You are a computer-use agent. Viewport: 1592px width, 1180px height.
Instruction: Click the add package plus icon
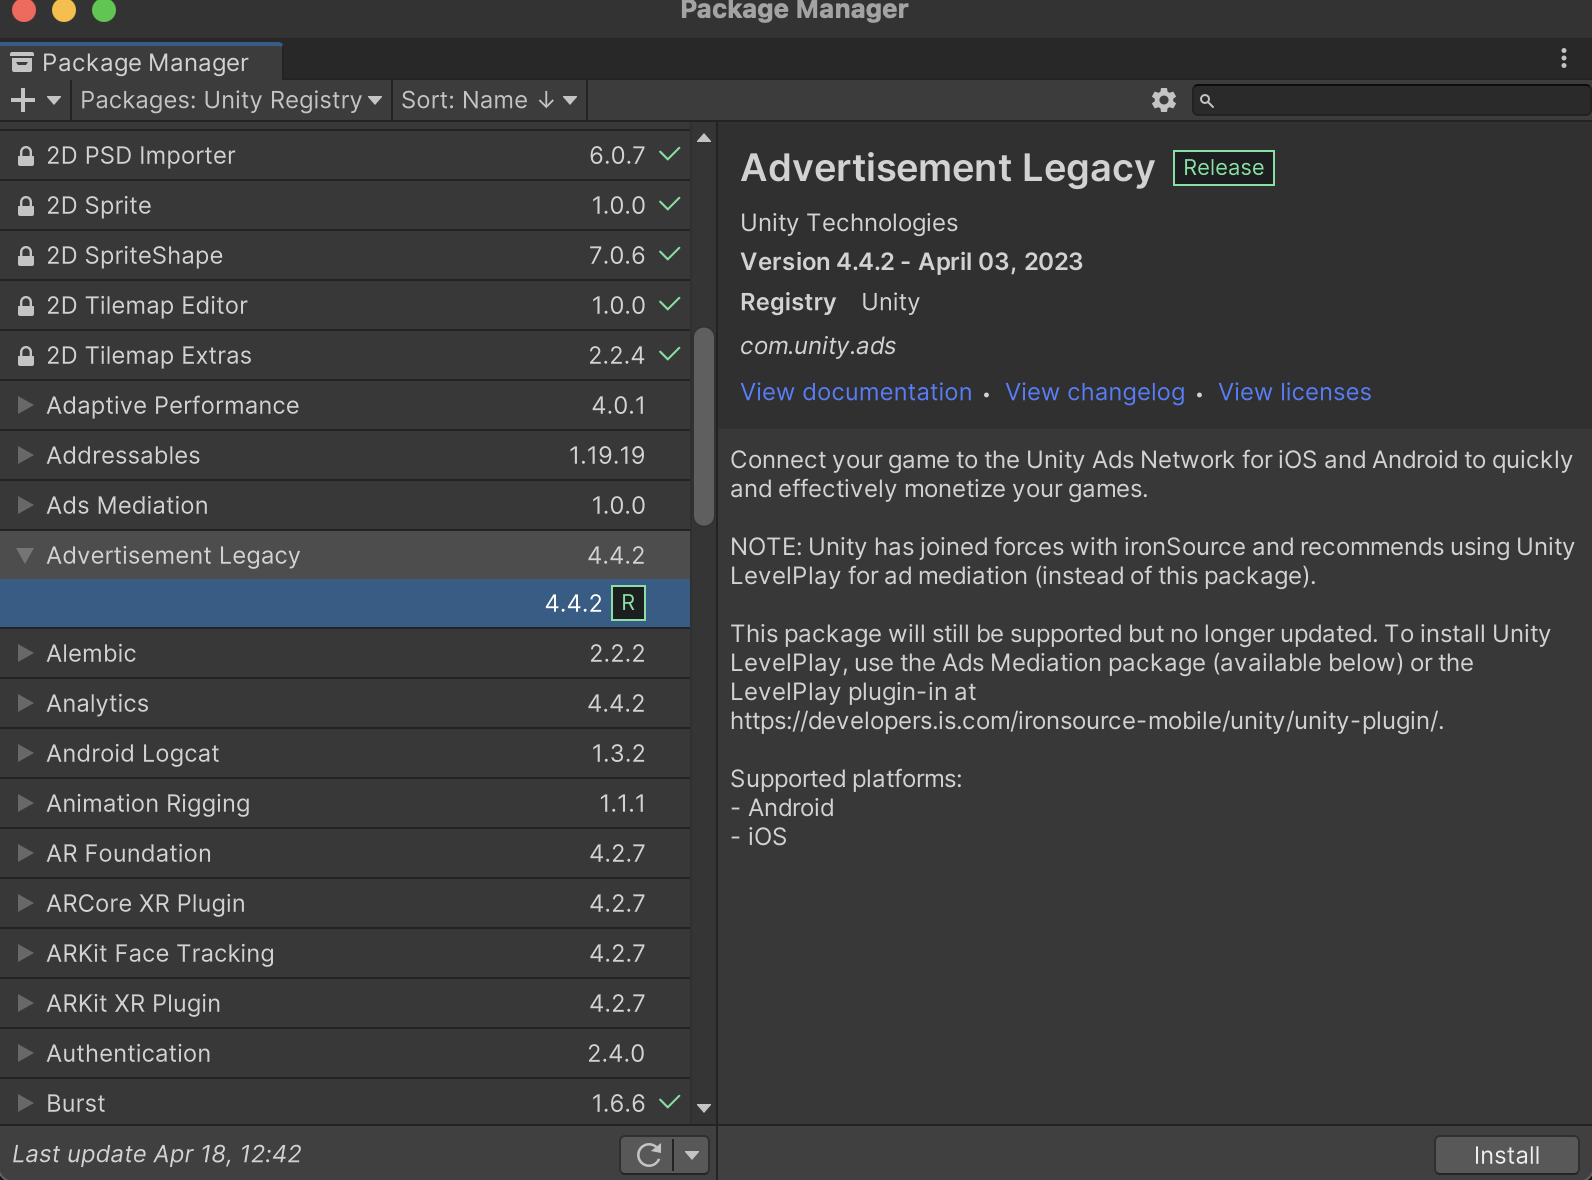22,100
